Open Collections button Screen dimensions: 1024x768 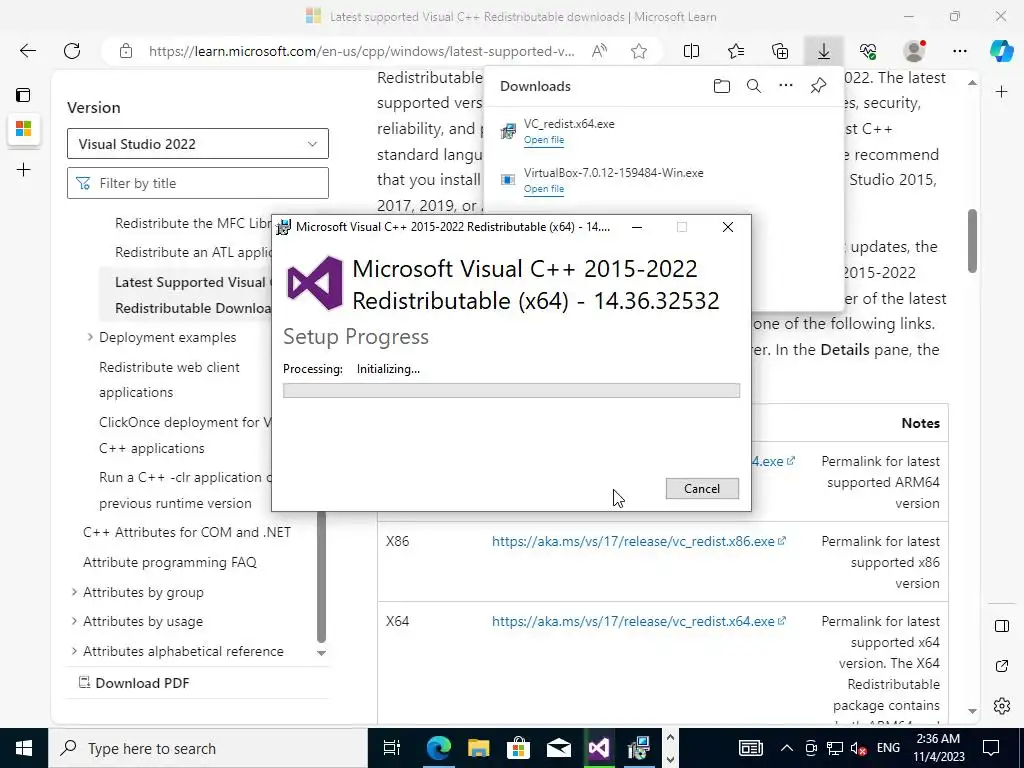[780, 51]
